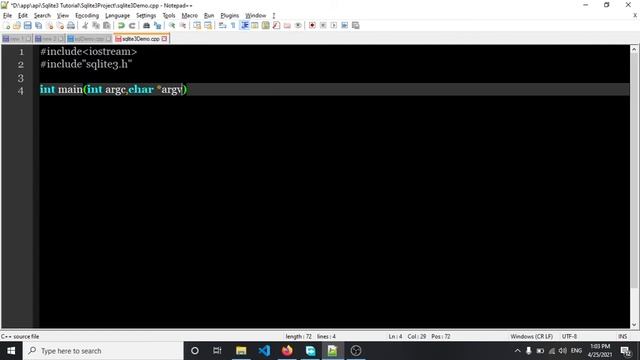Click the #include<iostream> line

89,52
